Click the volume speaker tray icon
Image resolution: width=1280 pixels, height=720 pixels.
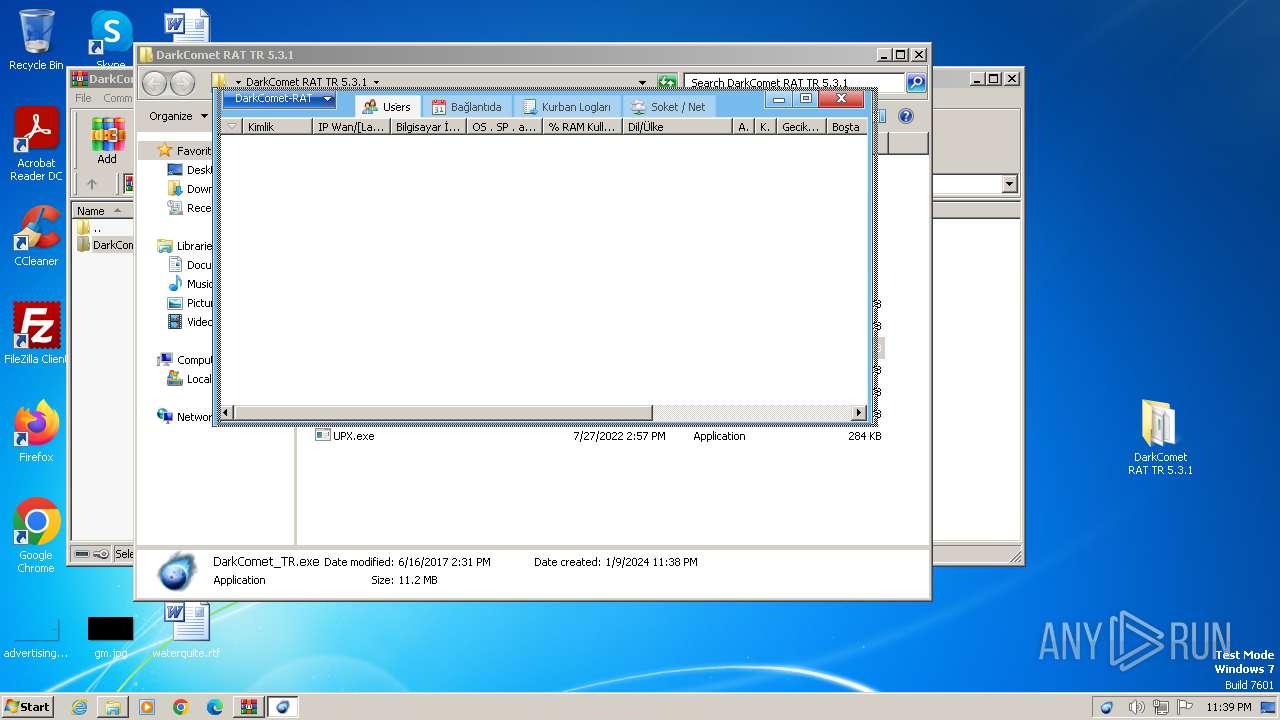[1136, 707]
